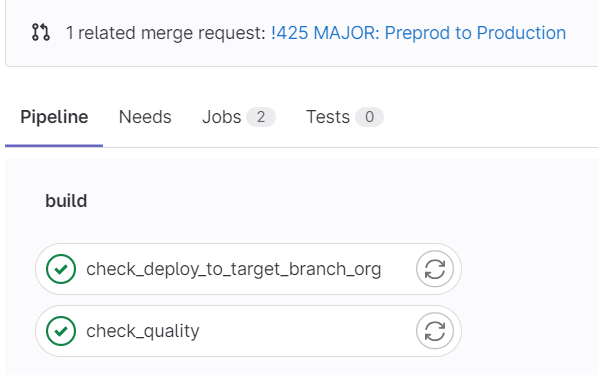The height and width of the screenshot is (375, 598).
Task: Click the blue underline beneath Pipeline tab
Action: 54,146
